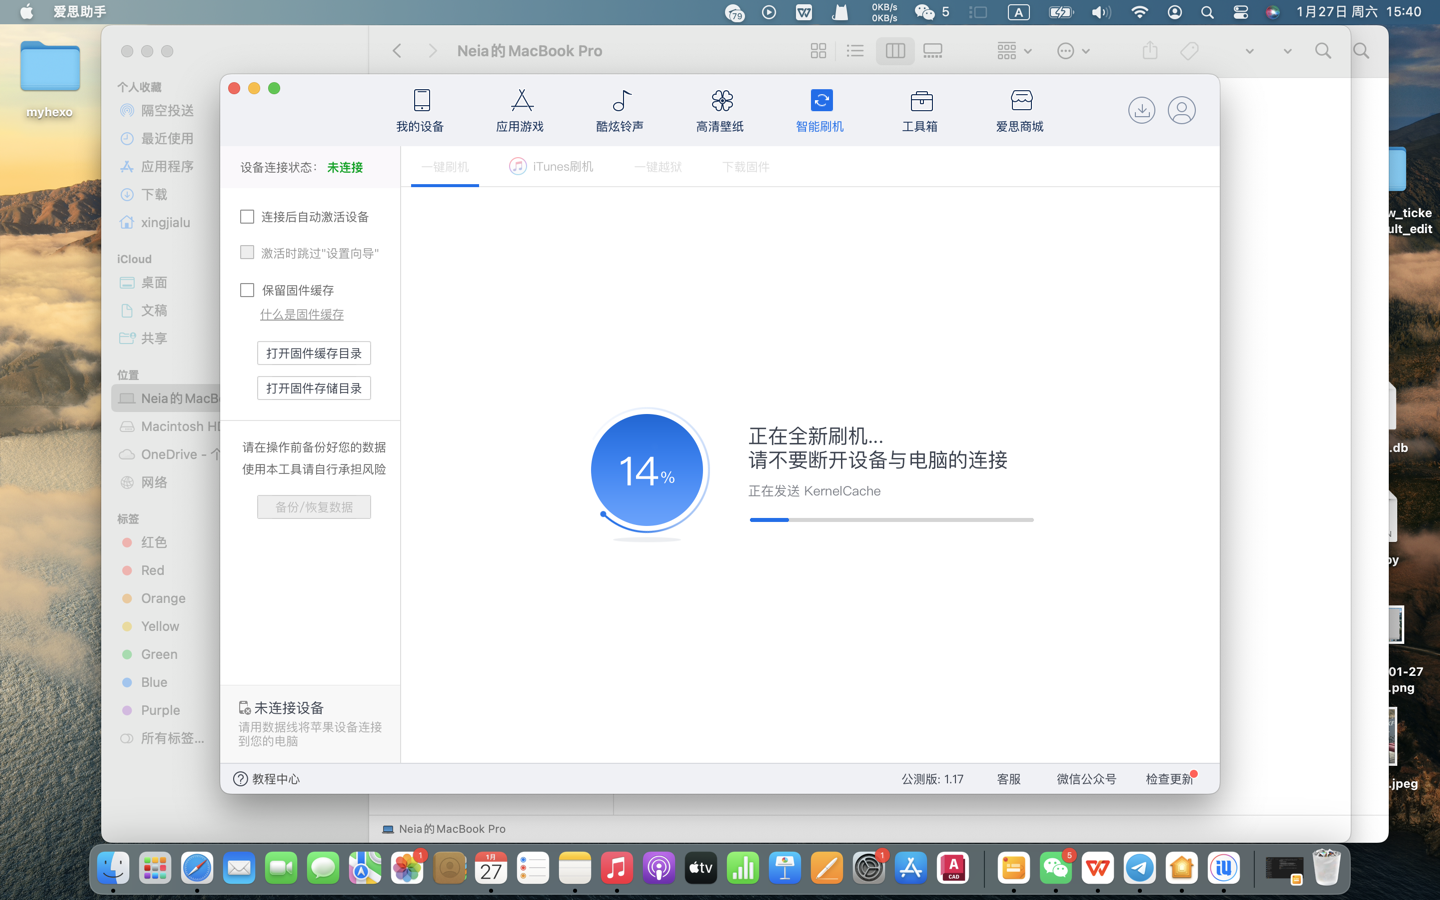The height and width of the screenshot is (900, 1440).
Task: Toggle 激活时跳过设置向导 checkbox
Action: coord(247,253)
